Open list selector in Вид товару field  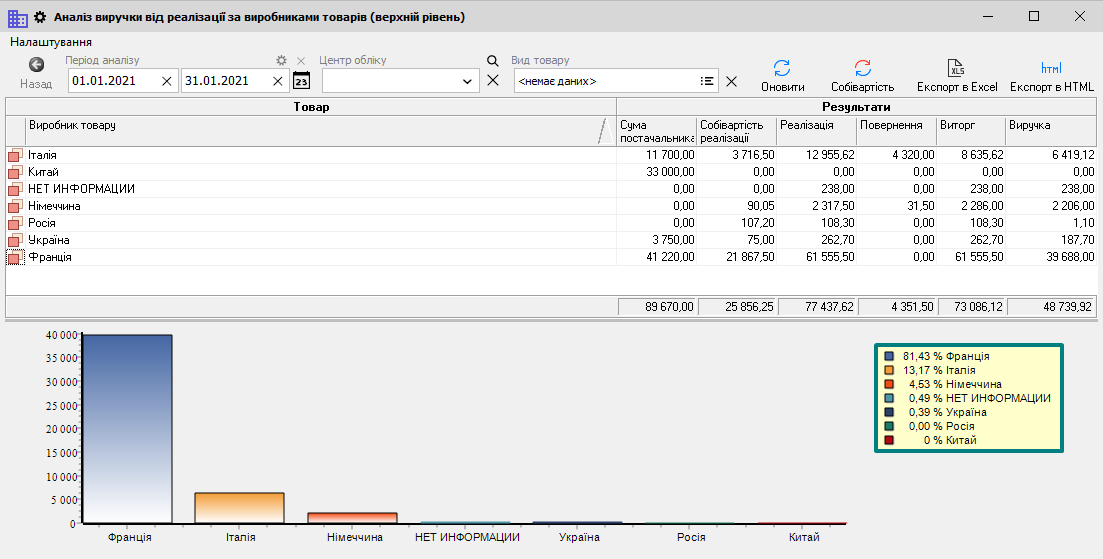click(707, 81)
